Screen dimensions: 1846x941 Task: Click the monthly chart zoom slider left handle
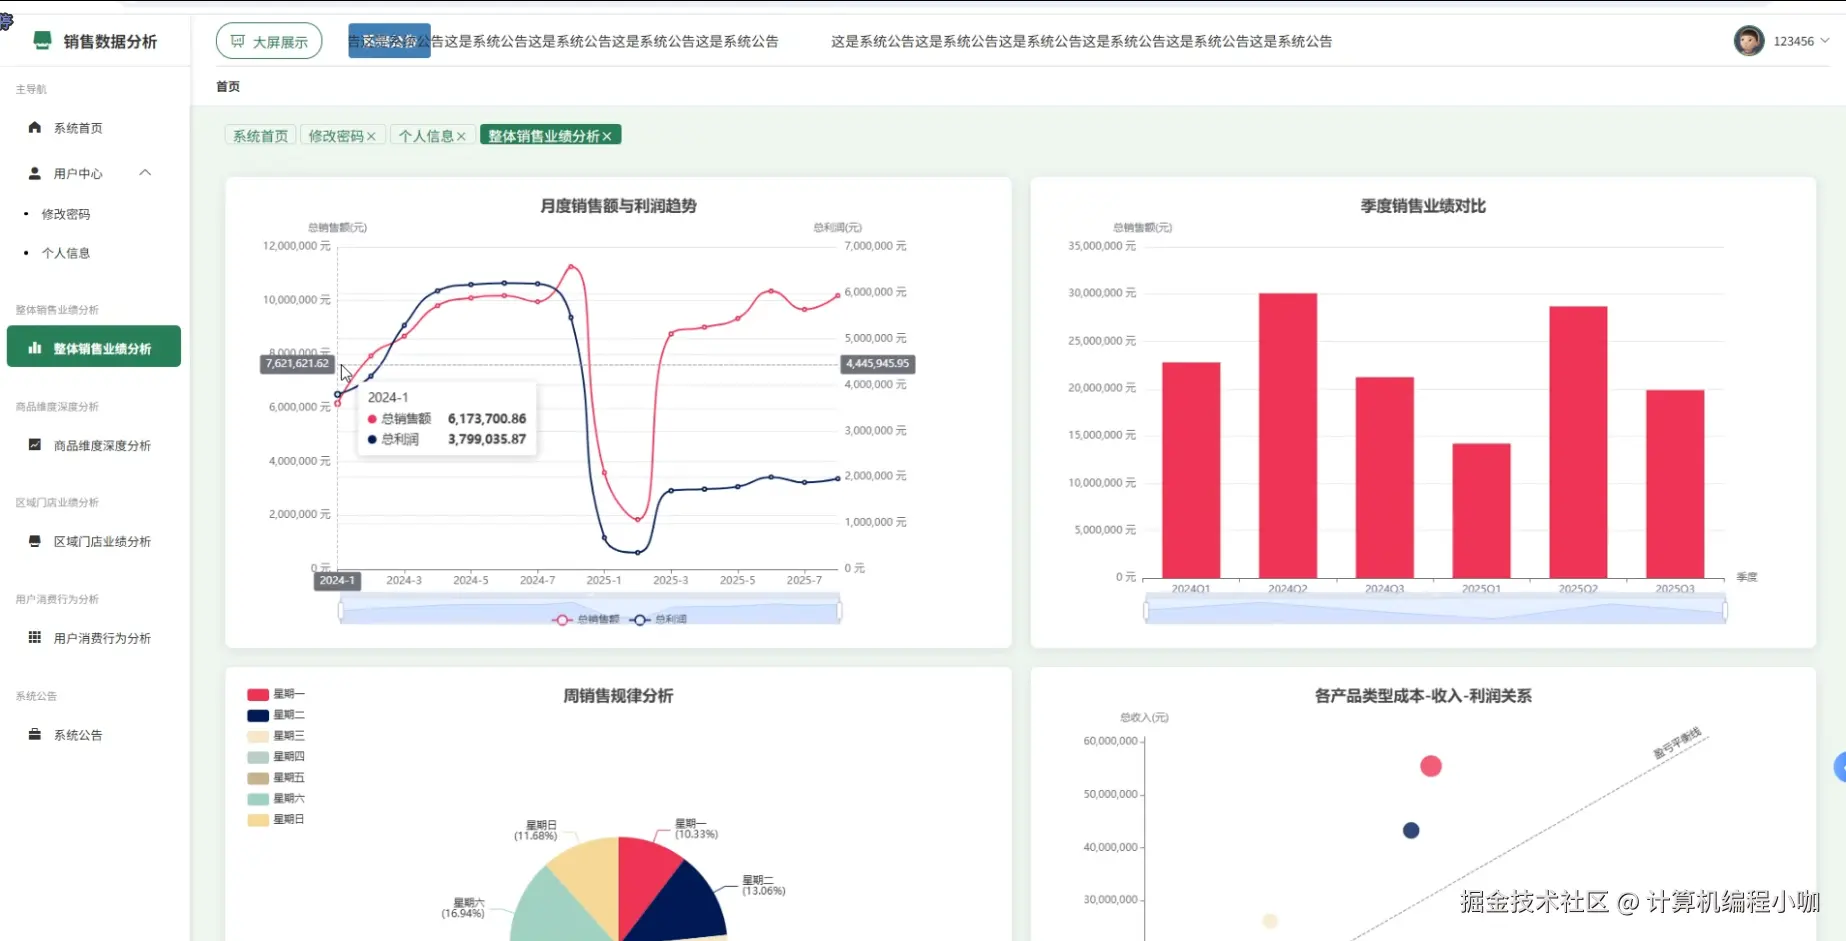(x=341, y=610)
